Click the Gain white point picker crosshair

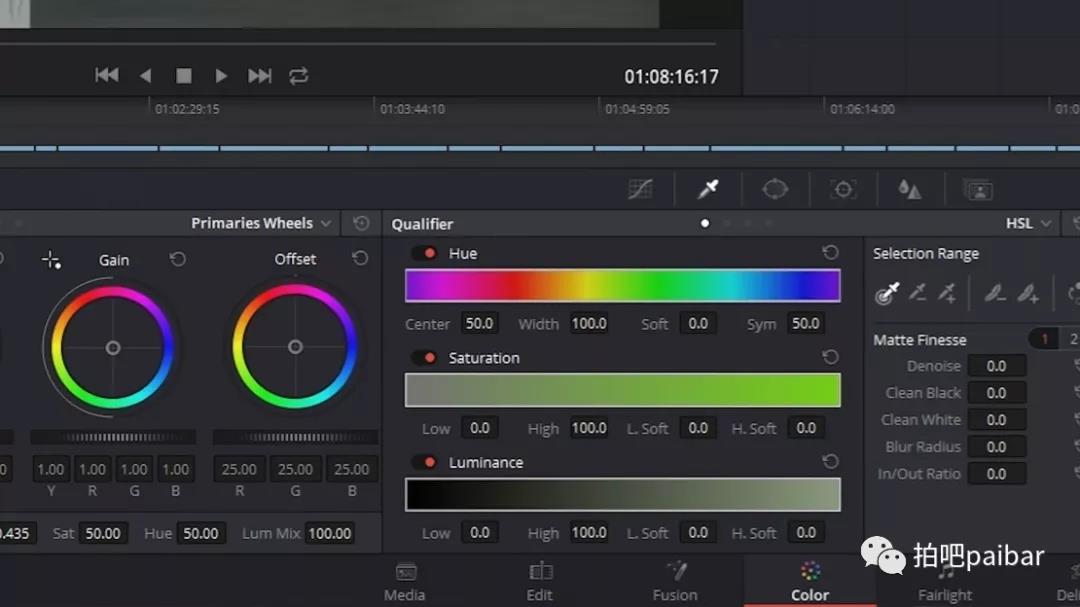coord(51,260)
